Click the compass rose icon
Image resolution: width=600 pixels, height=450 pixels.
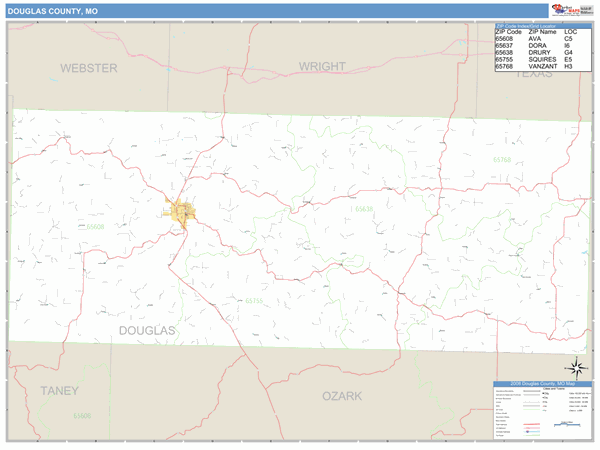click(x=576, y=366)
